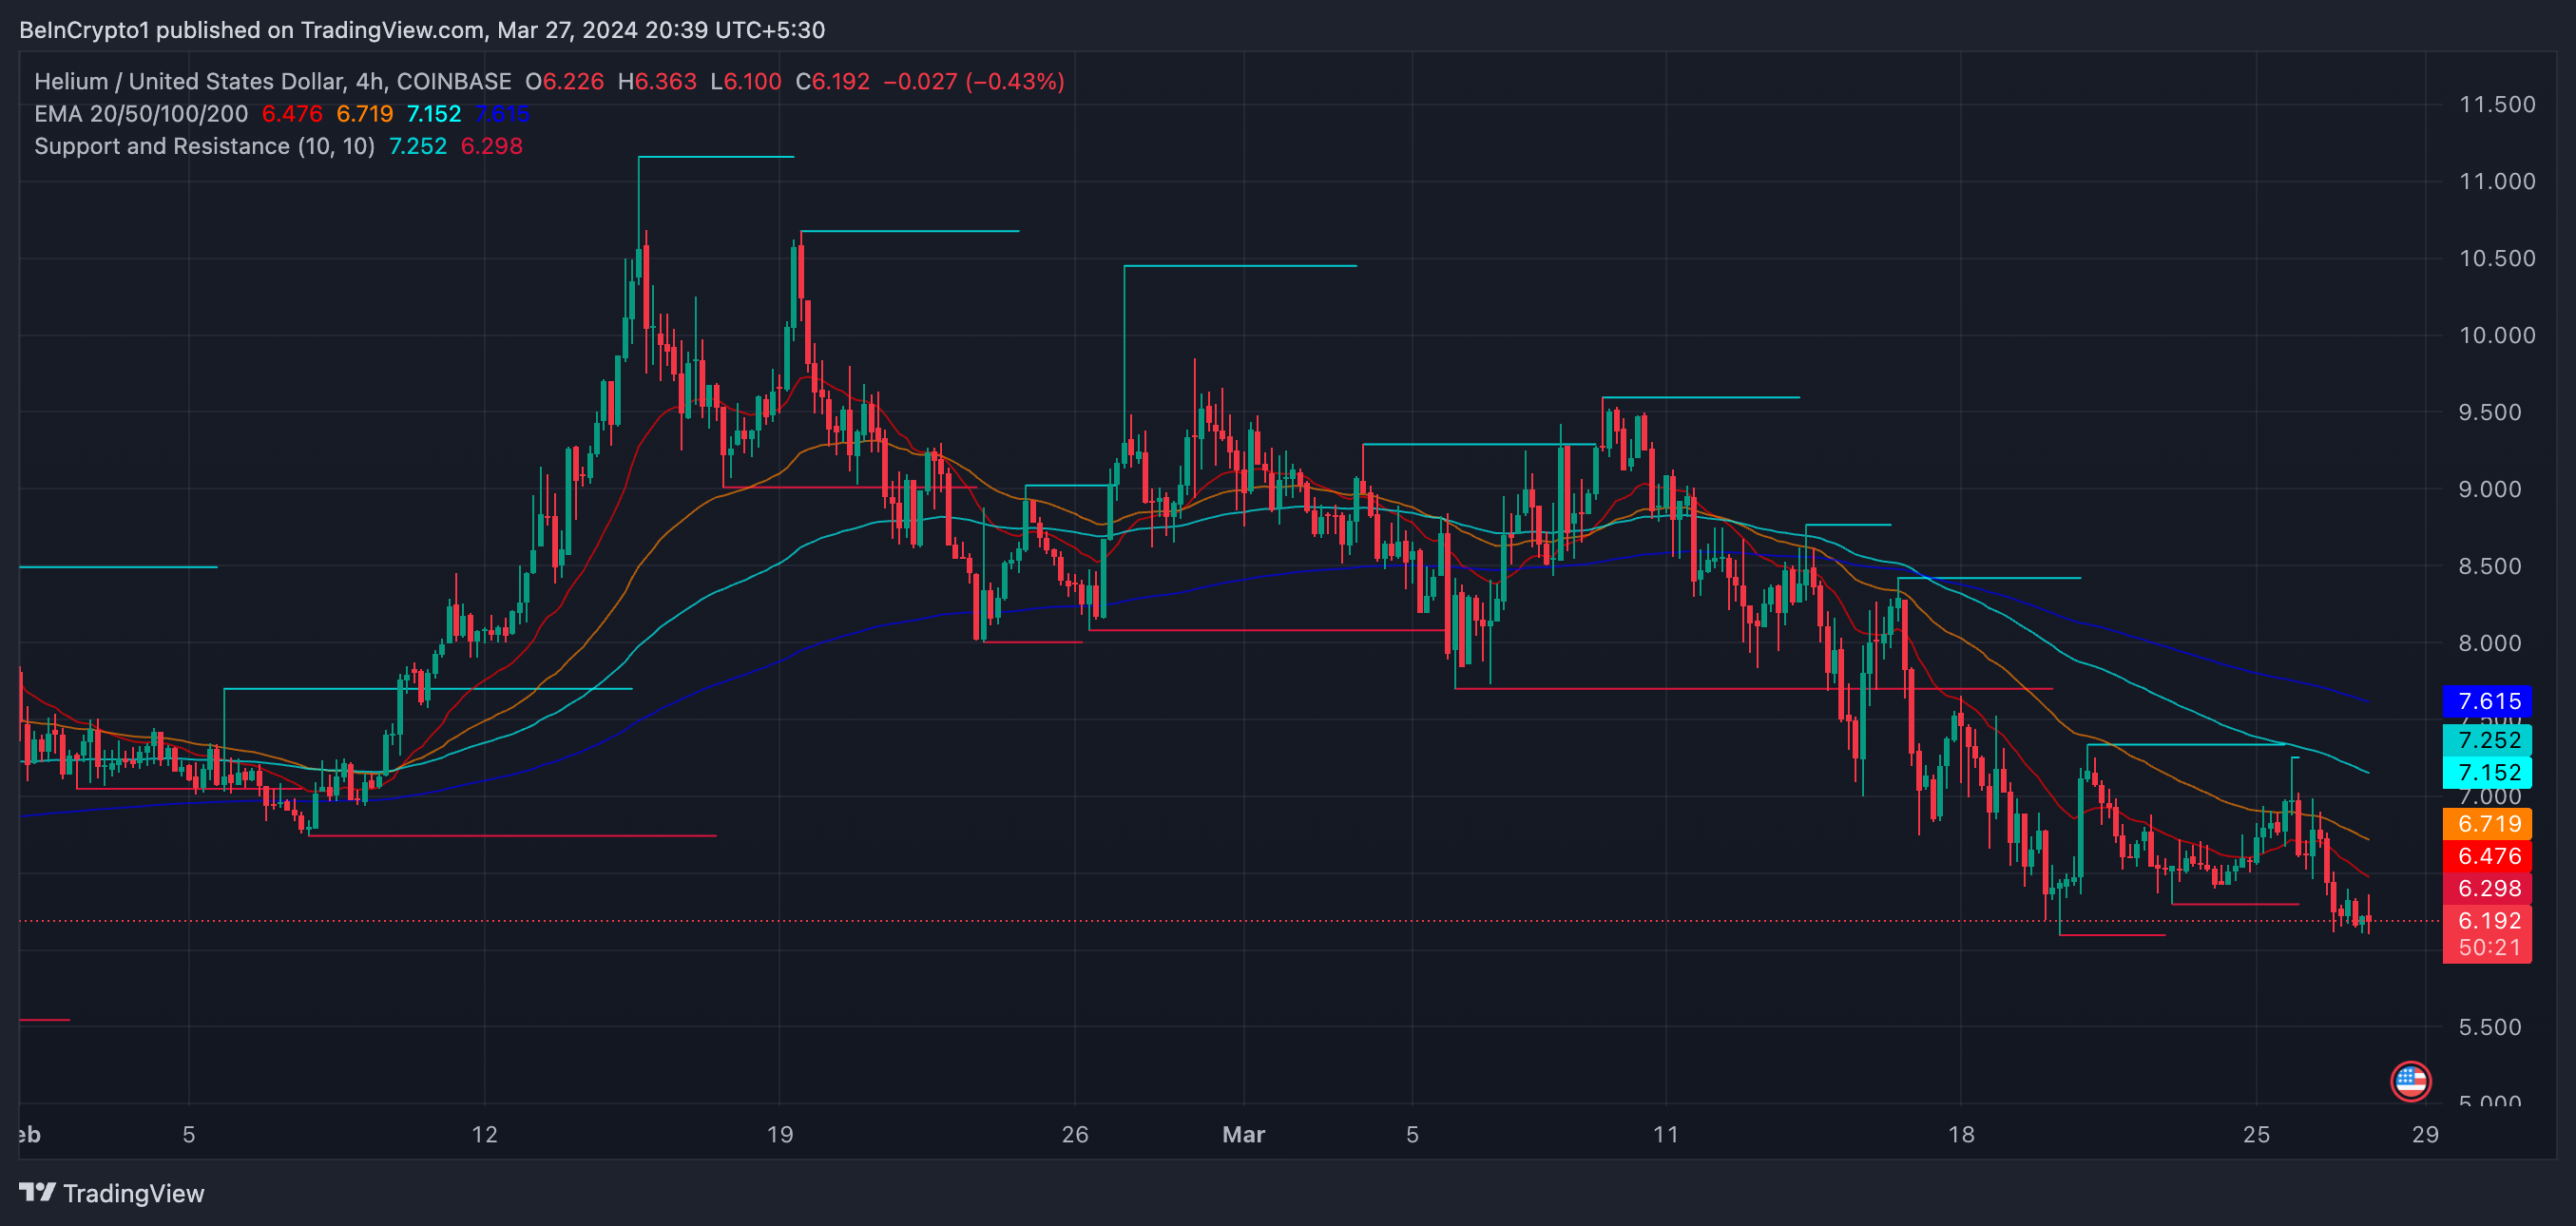The width and height of the screenshot is (2576, 1226).
Task: Click the 6.192 current price label
Action: pyautogui.click(x=2487, y=920)
